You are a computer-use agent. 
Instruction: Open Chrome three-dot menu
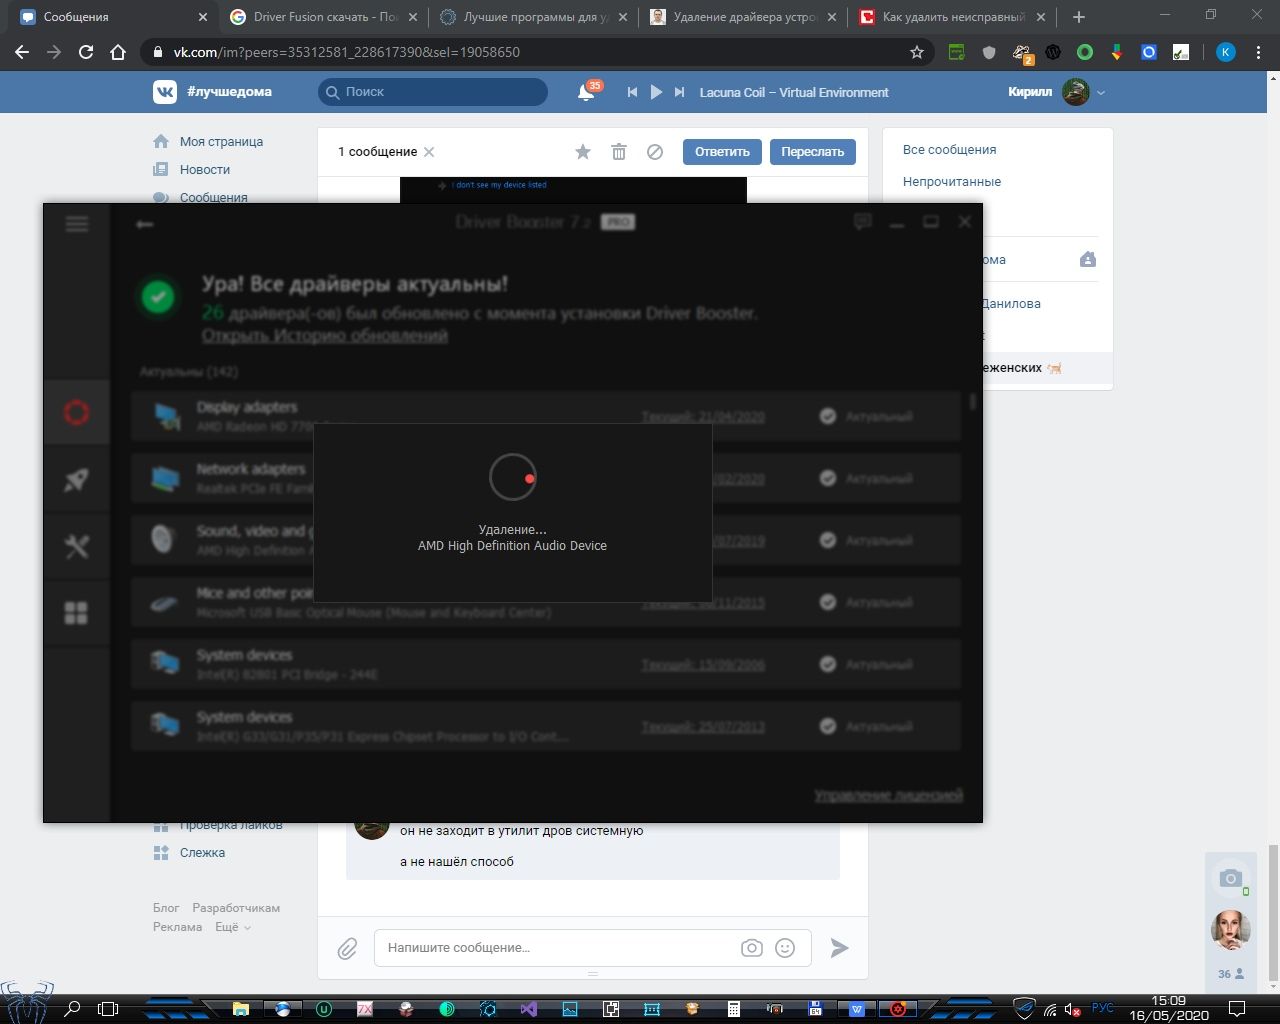pos(1259,52)
